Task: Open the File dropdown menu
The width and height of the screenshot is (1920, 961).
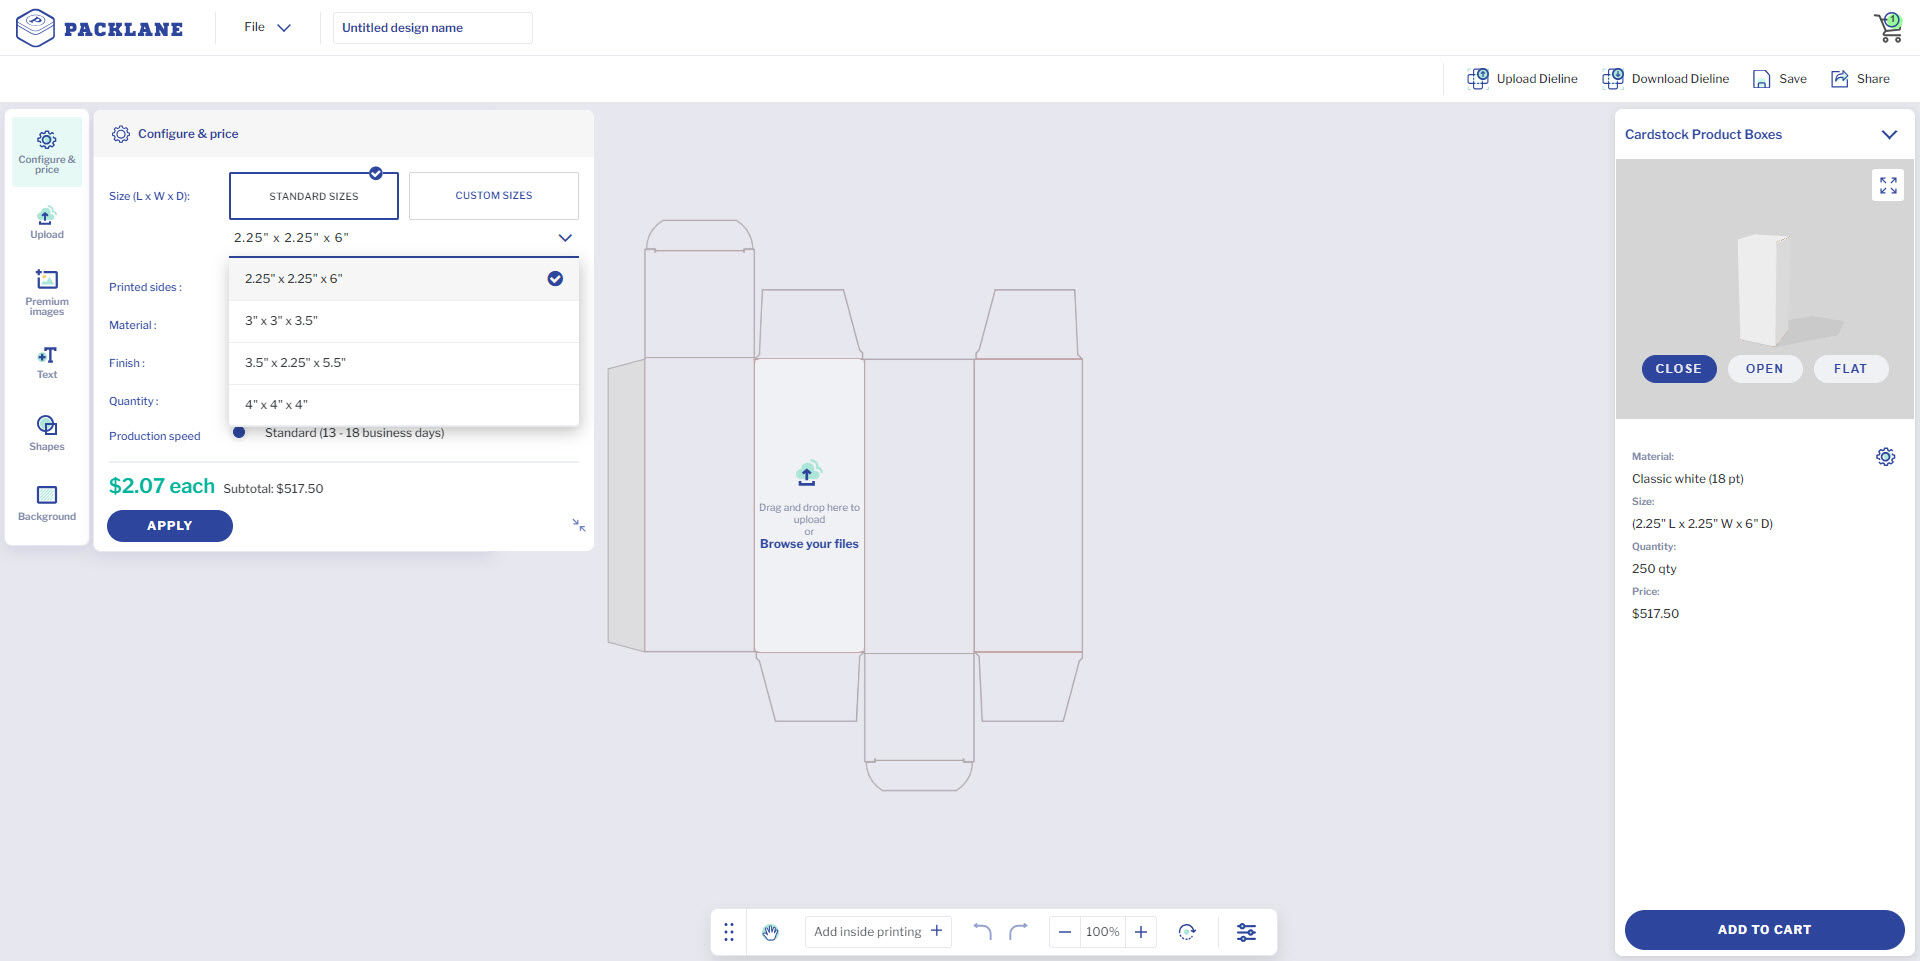Action: tap(267, 27)
